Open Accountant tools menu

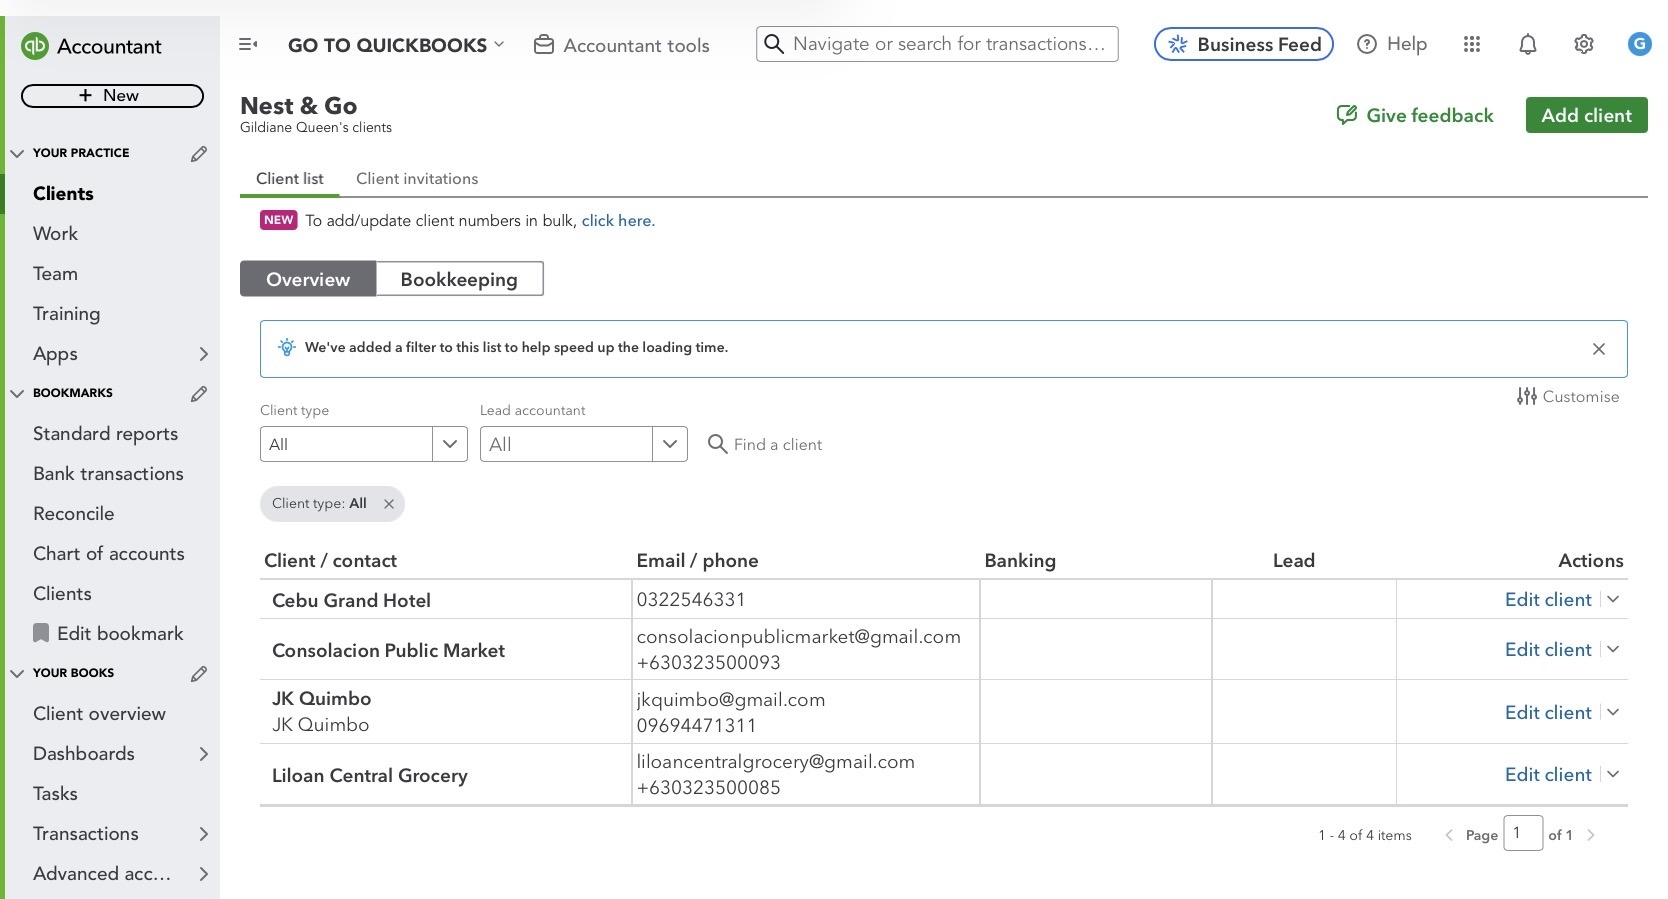621,45
